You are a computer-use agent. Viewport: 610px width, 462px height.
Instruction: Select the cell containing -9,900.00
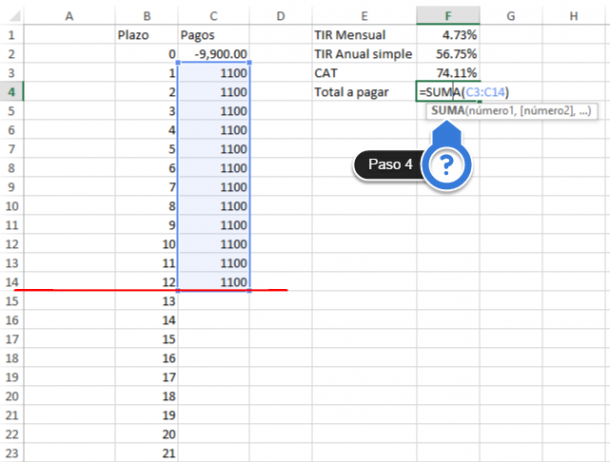213,53
